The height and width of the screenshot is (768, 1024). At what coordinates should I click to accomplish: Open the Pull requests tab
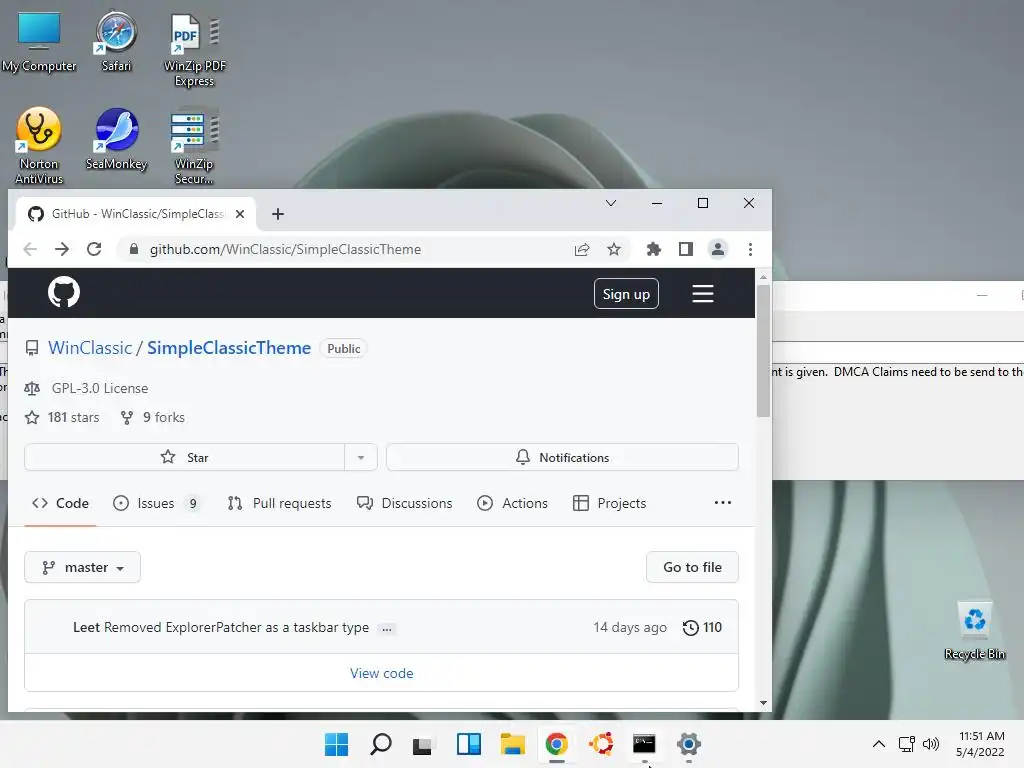click(280, 503)
